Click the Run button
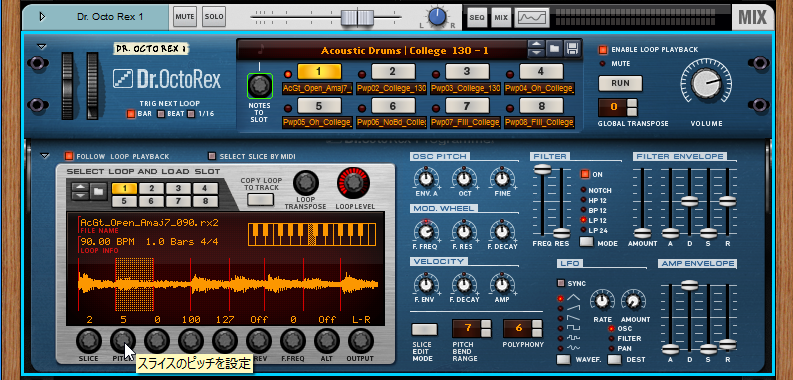Image resolution: width=793 pixels, height=380 pixels. (620, 83)
